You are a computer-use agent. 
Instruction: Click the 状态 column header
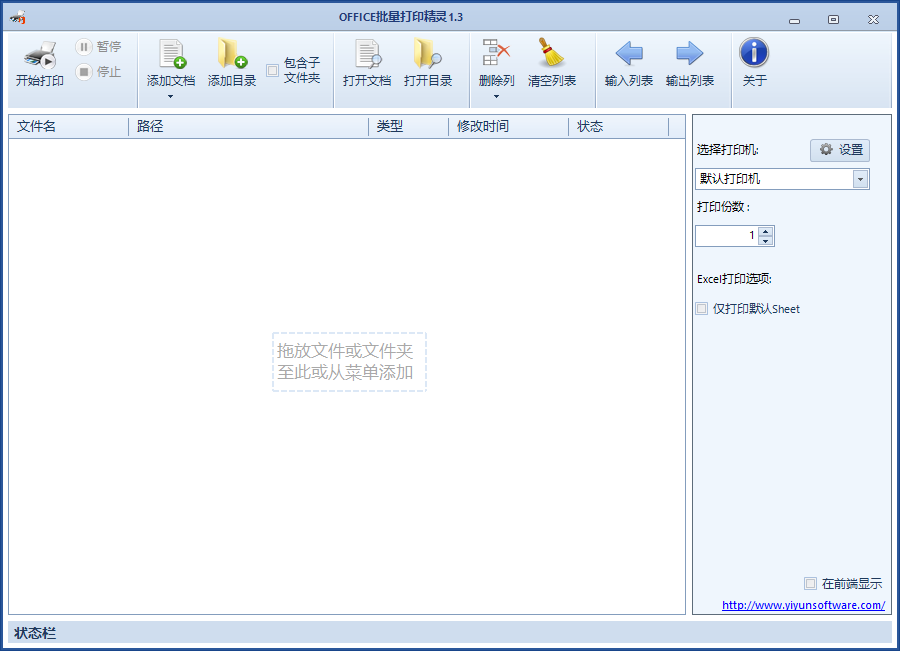(x=619, y=126)
